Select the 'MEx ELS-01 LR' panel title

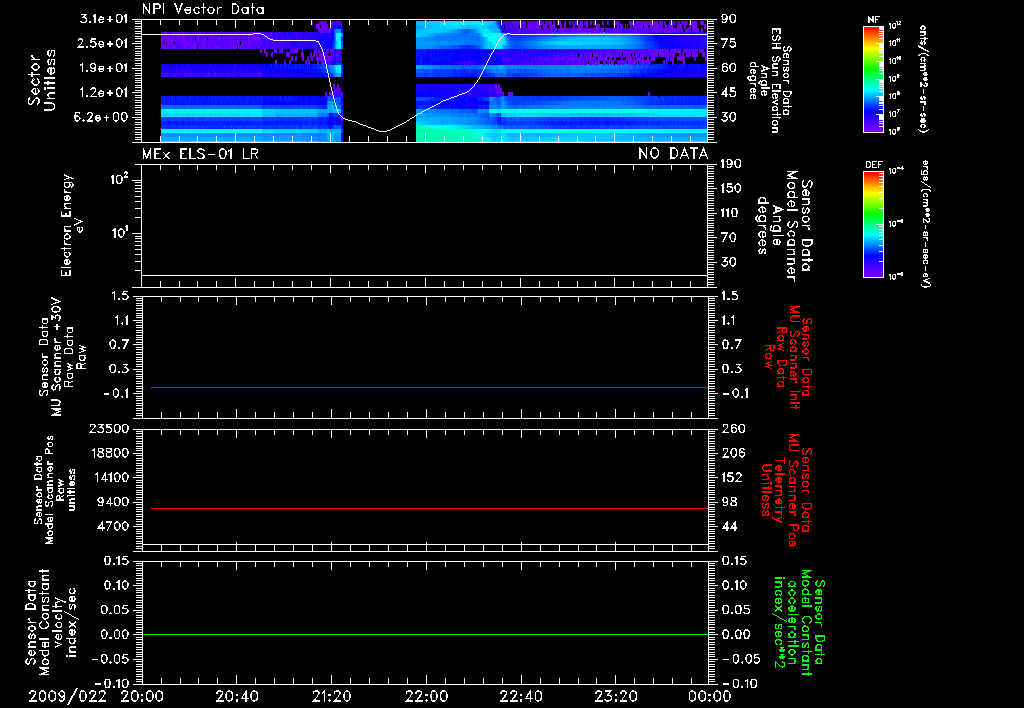[x=200, y=153]
